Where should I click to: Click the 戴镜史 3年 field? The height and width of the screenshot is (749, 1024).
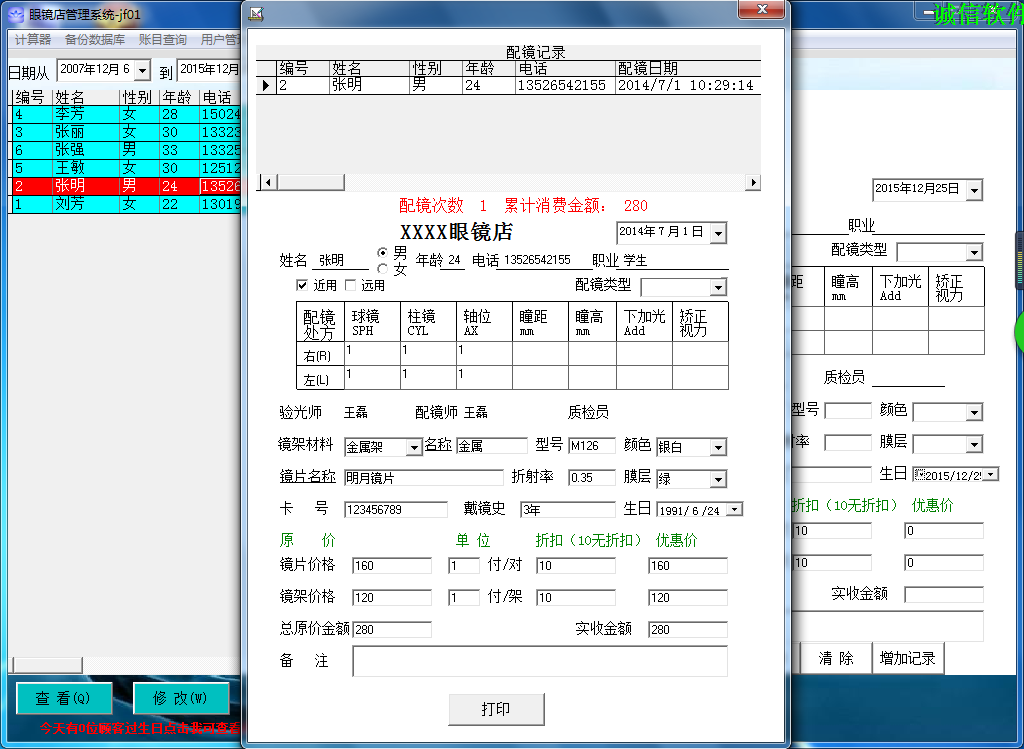[x=568, y=509]
